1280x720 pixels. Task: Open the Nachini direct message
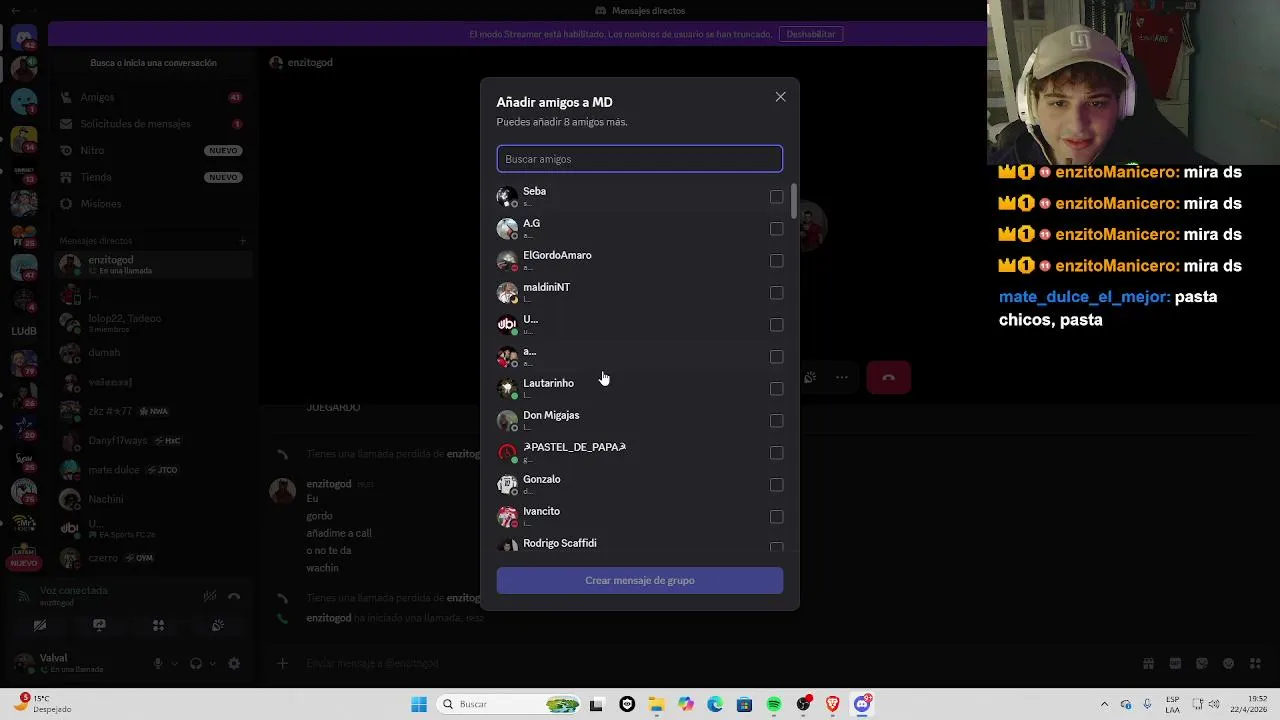(x=152, y=499)
